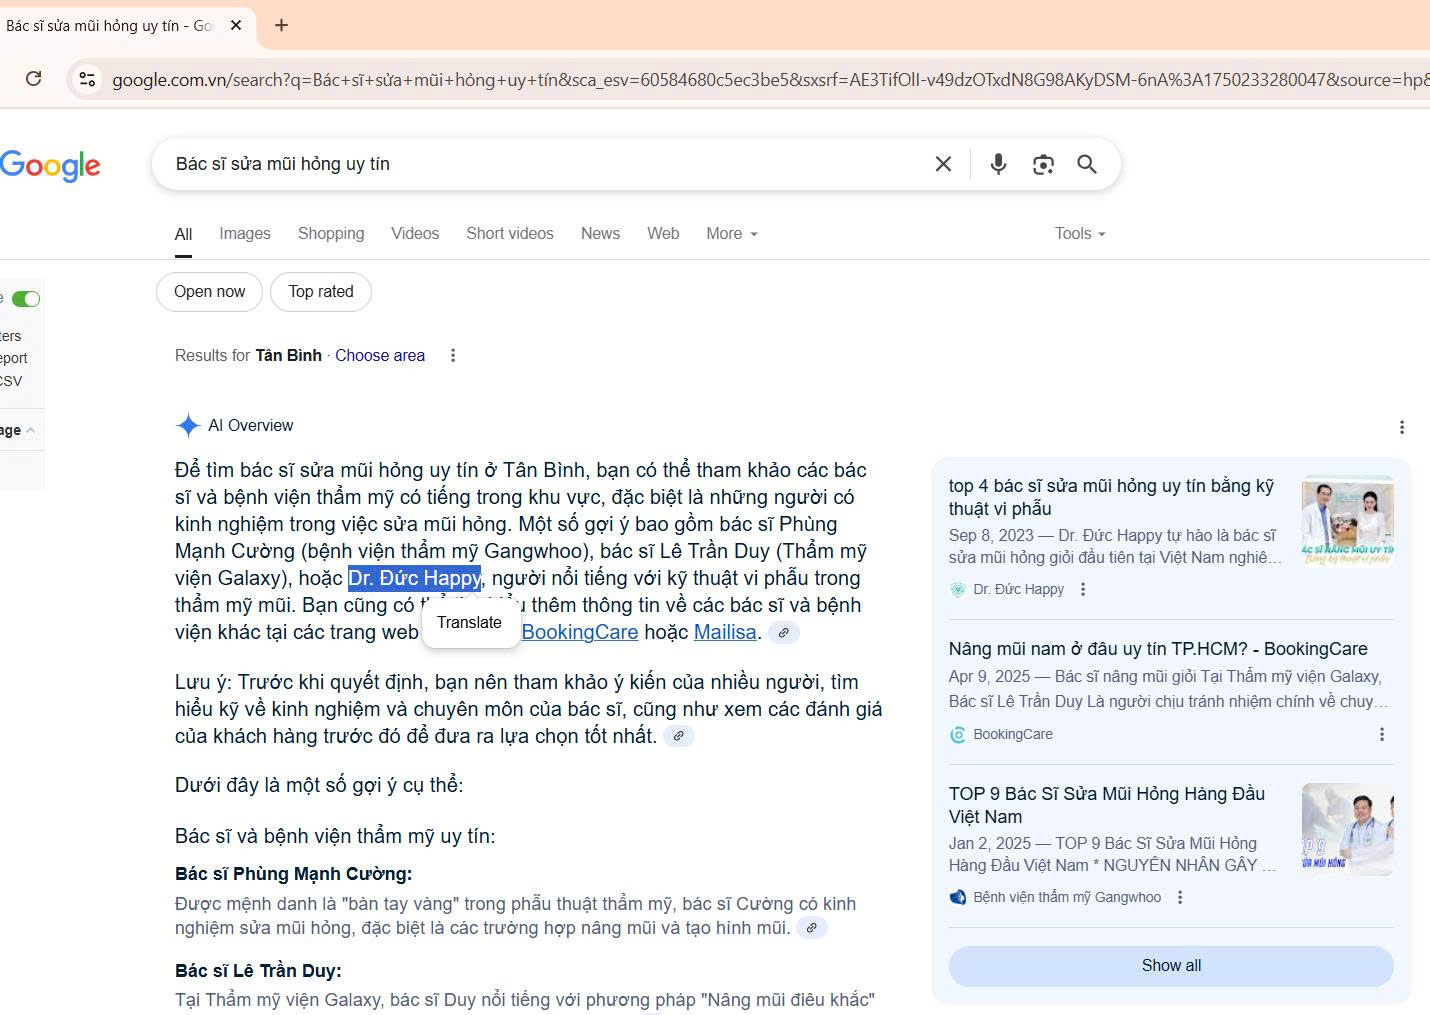Switch to the Videos tab
The width and height of the screenshot is (1430, 1015).
click(x=415, y=234)
